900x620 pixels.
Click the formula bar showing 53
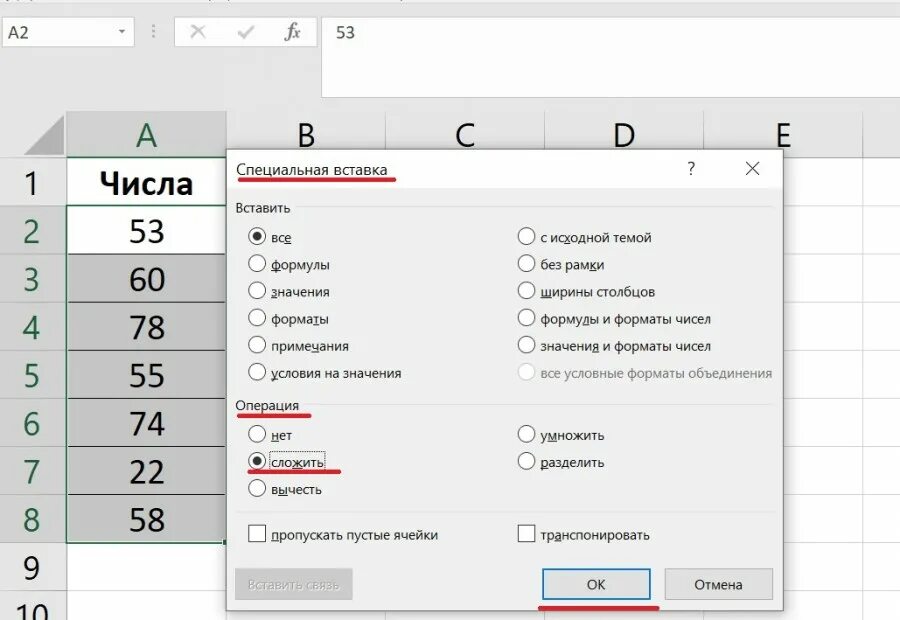click(611, 57)
